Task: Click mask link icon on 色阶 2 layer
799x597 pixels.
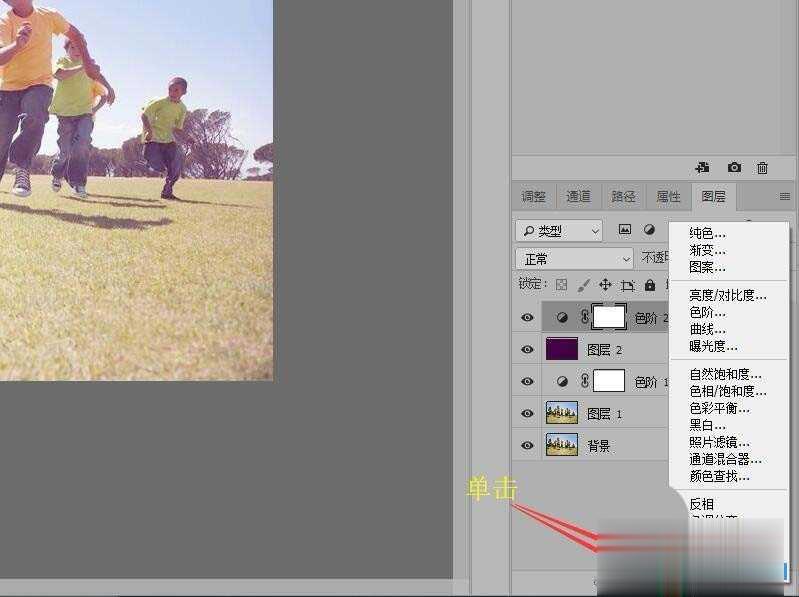Action: pyautogui.click(x=585, y=317)
